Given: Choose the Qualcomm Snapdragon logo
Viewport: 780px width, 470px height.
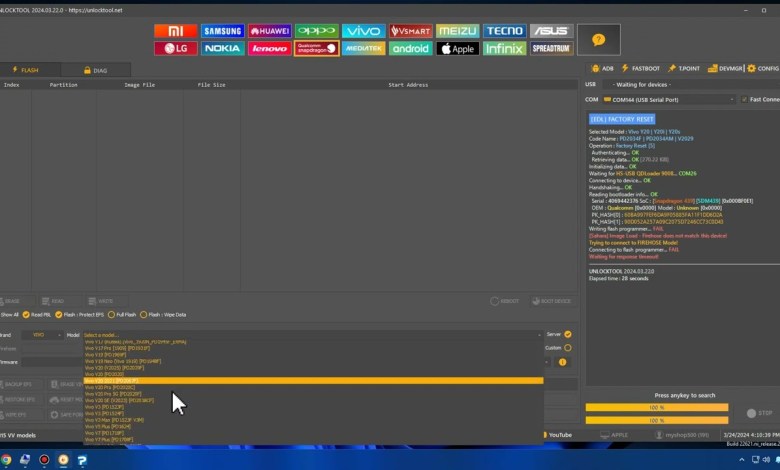Looking at the screenshot, I should coord(316,48).
